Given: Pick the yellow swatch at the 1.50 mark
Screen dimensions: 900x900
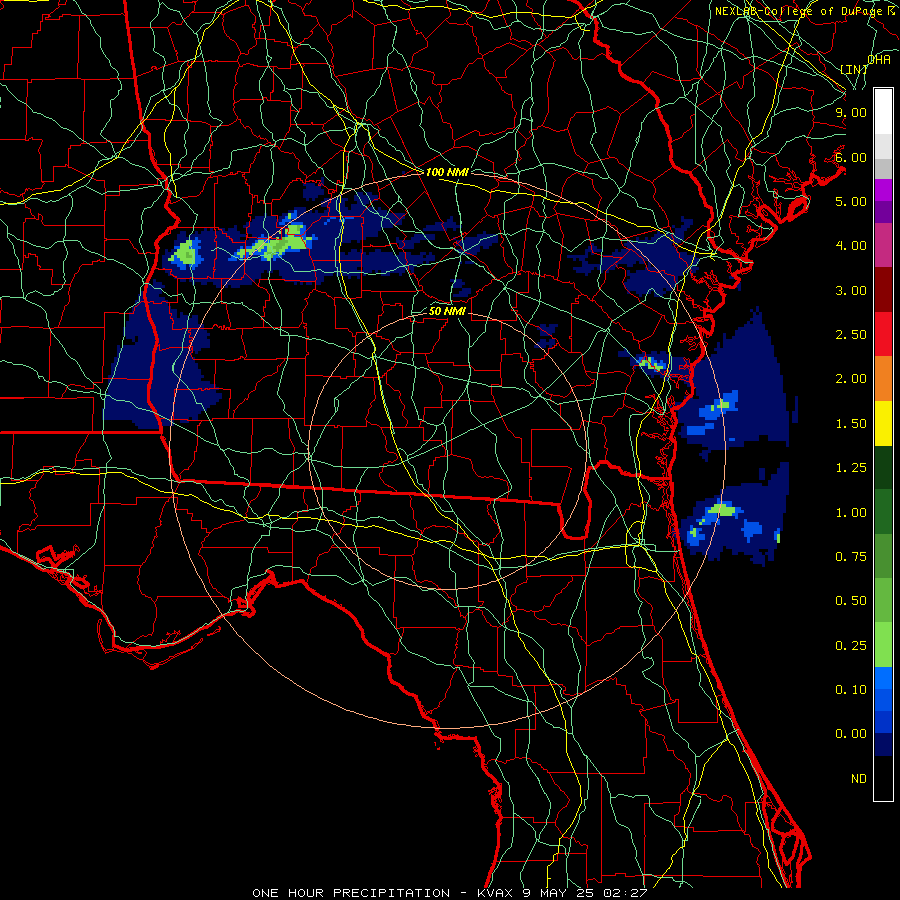Looking at the screenshot, I should click(883, 424).
